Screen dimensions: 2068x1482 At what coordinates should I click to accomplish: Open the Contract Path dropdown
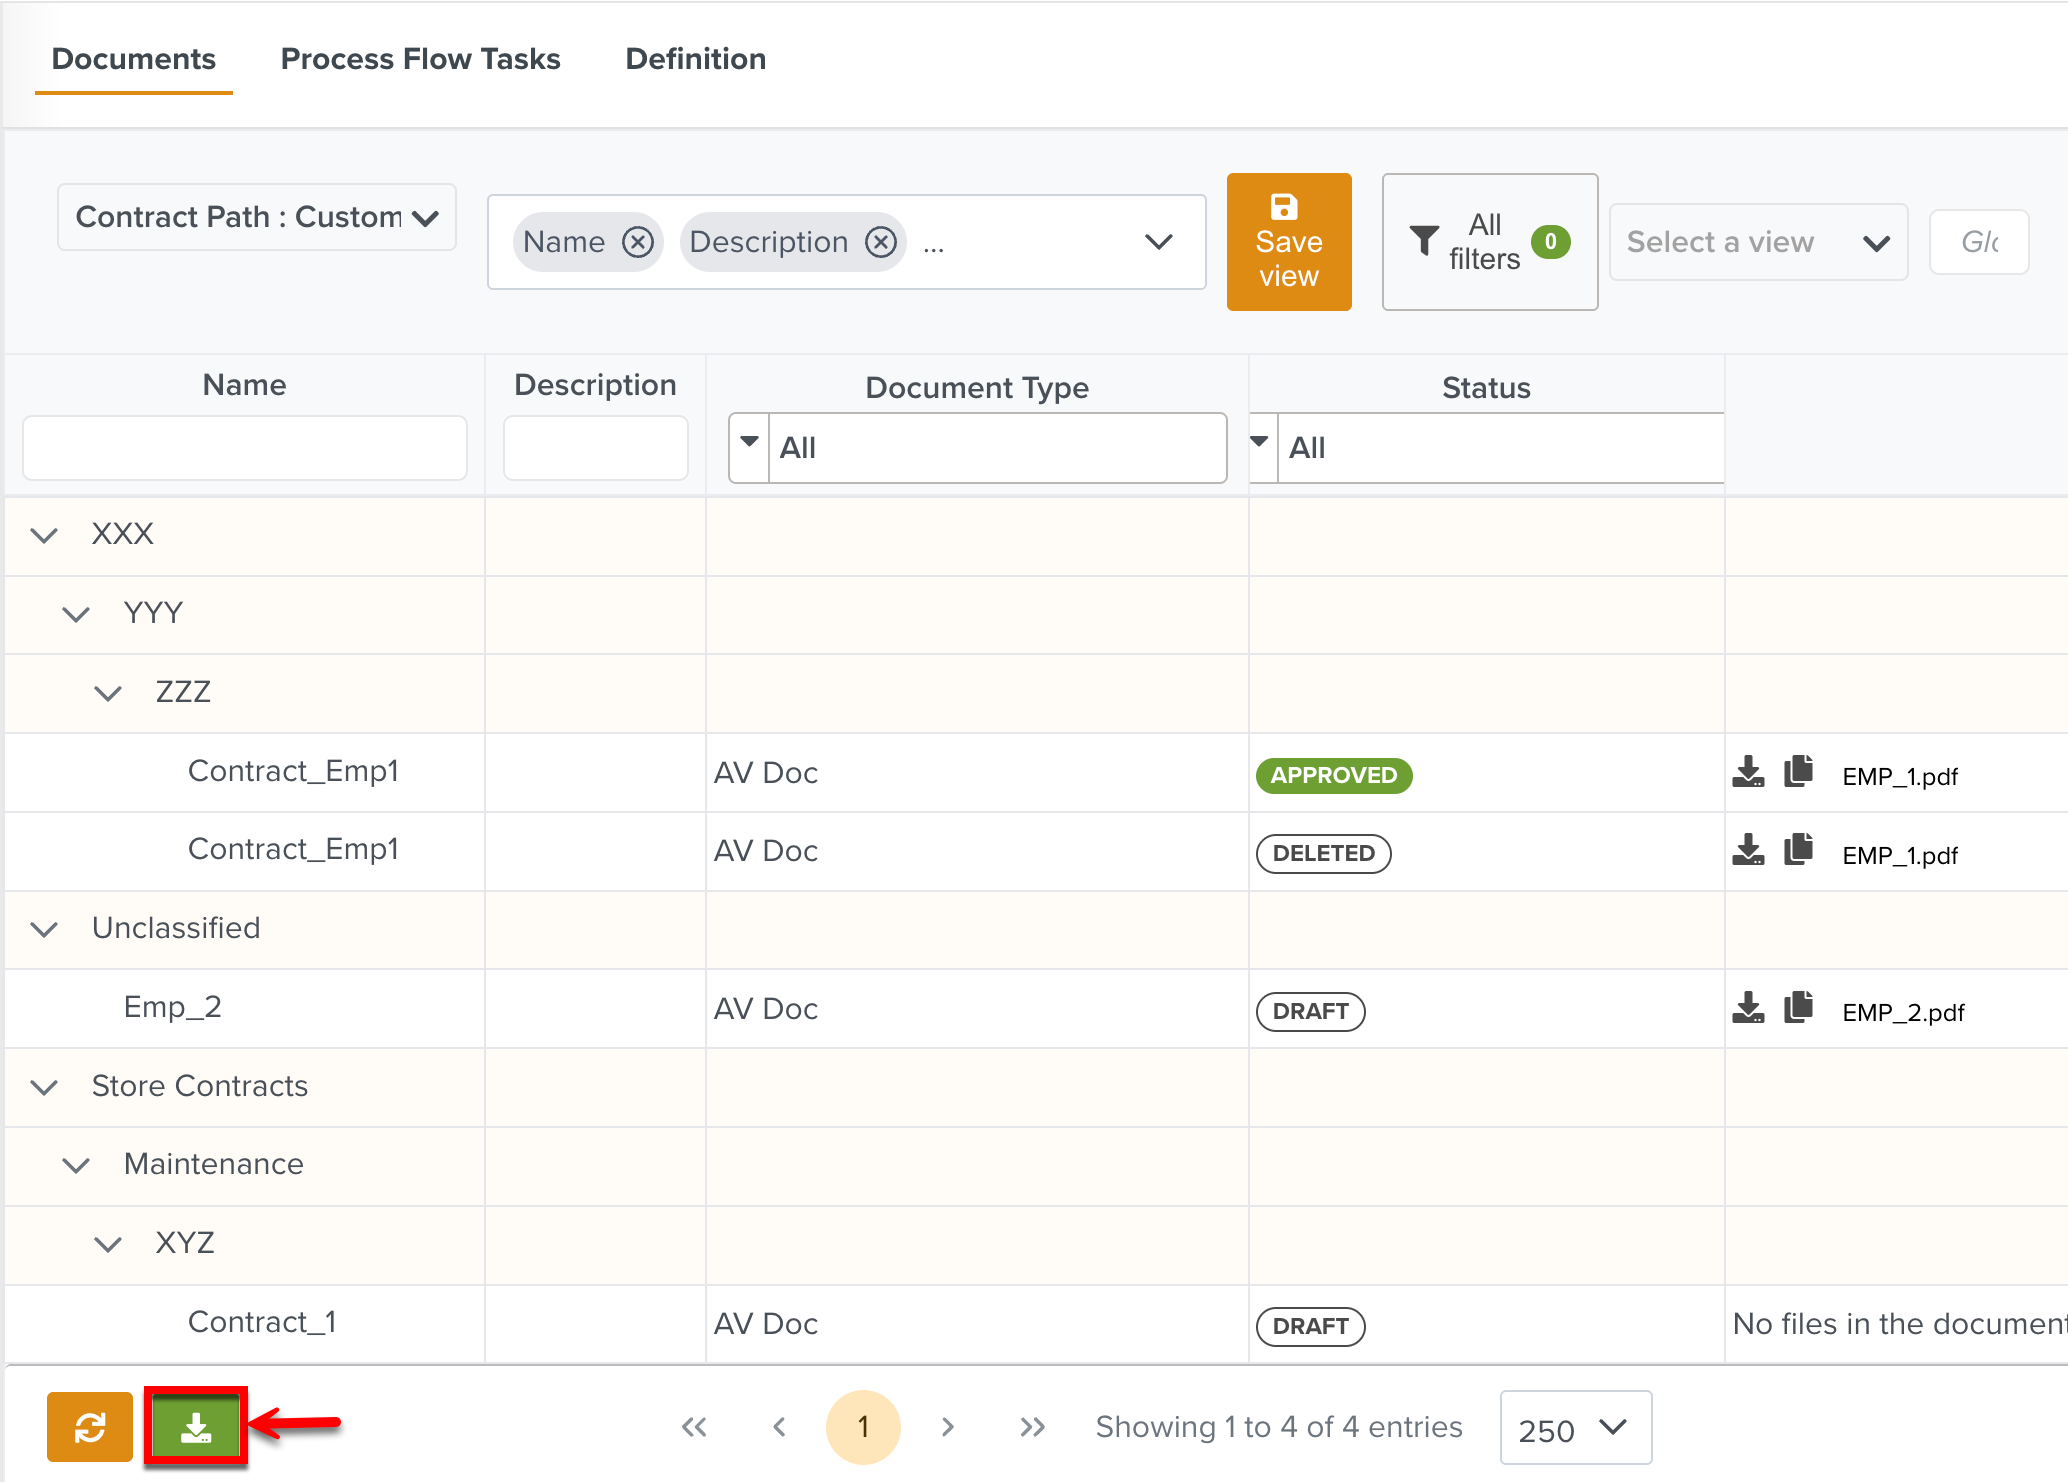tap(257, 217)
